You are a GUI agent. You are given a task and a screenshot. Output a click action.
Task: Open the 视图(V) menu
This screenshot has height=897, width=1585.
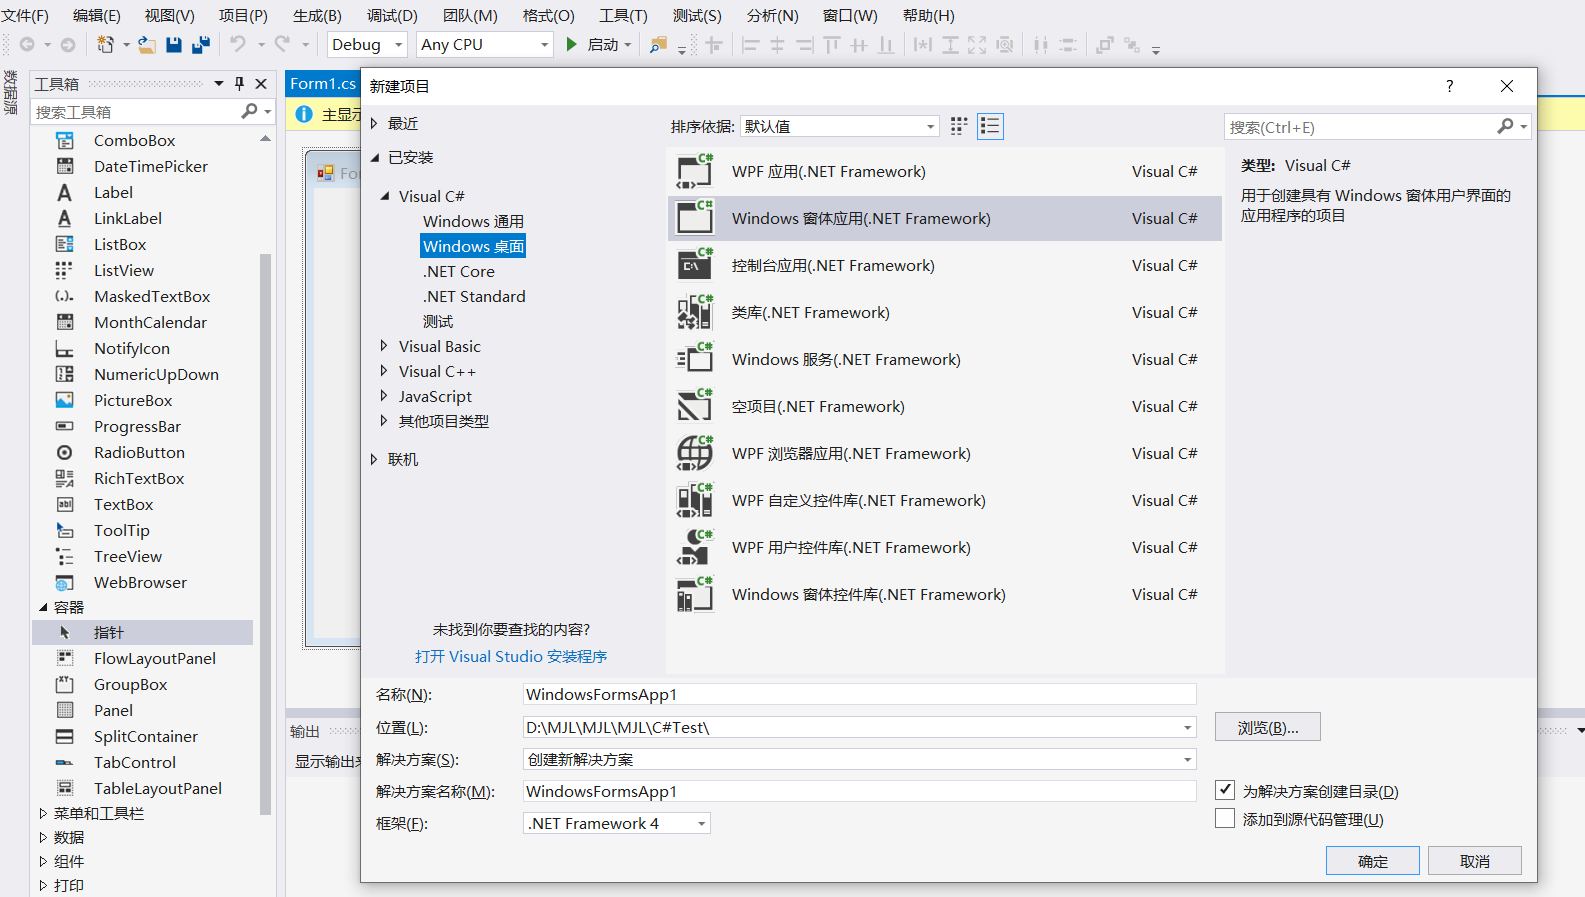[x=170, y=15]
